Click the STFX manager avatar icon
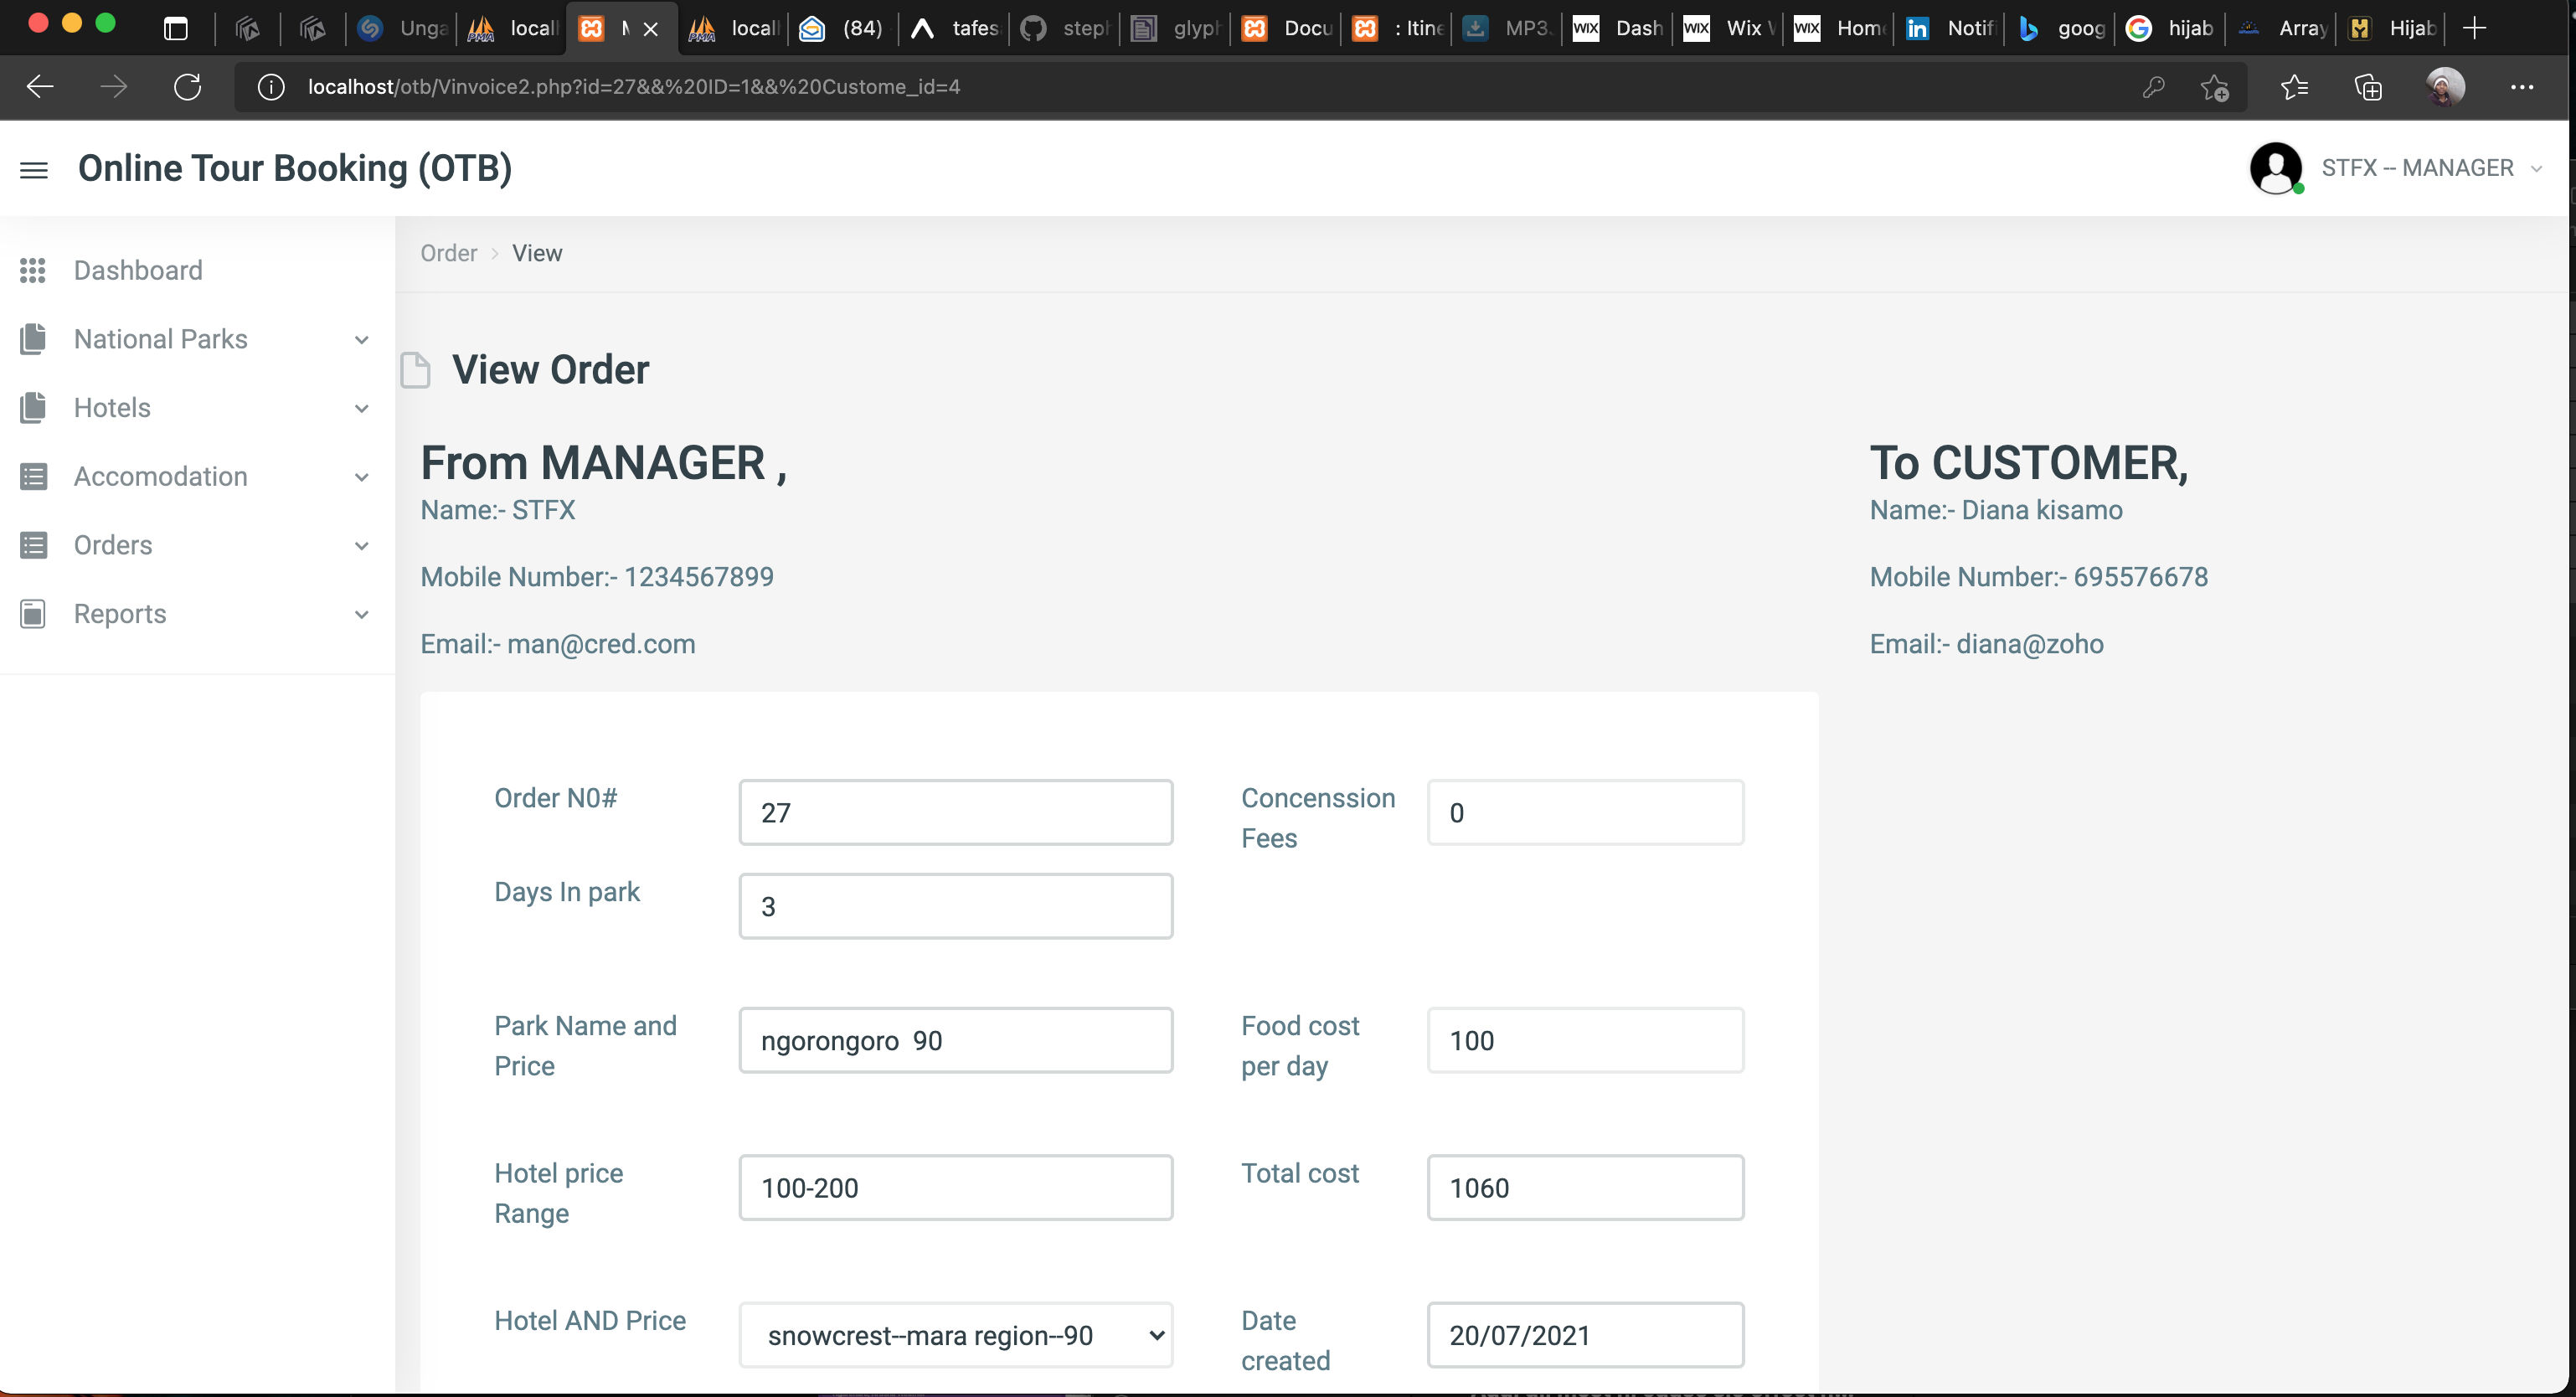This screenshot has height=1397, width=2576. [2275, 168]
